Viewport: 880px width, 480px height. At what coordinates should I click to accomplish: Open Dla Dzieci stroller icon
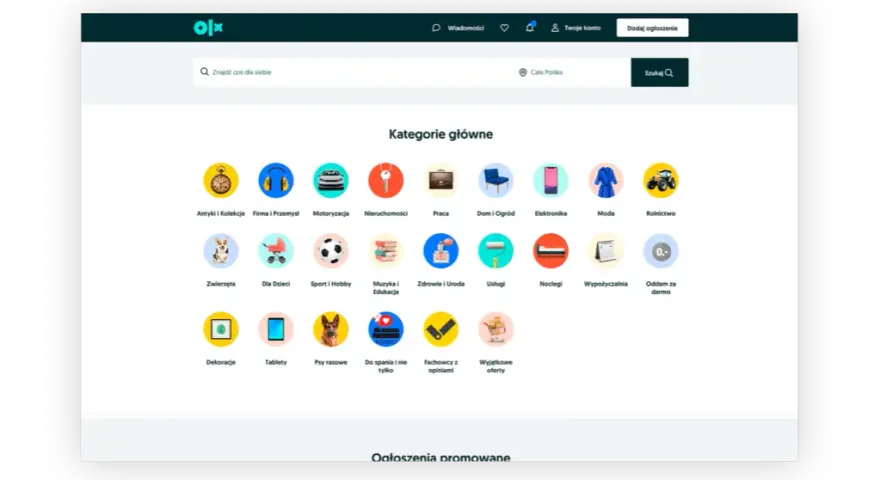pyautogui.click(x=276, y=251)
